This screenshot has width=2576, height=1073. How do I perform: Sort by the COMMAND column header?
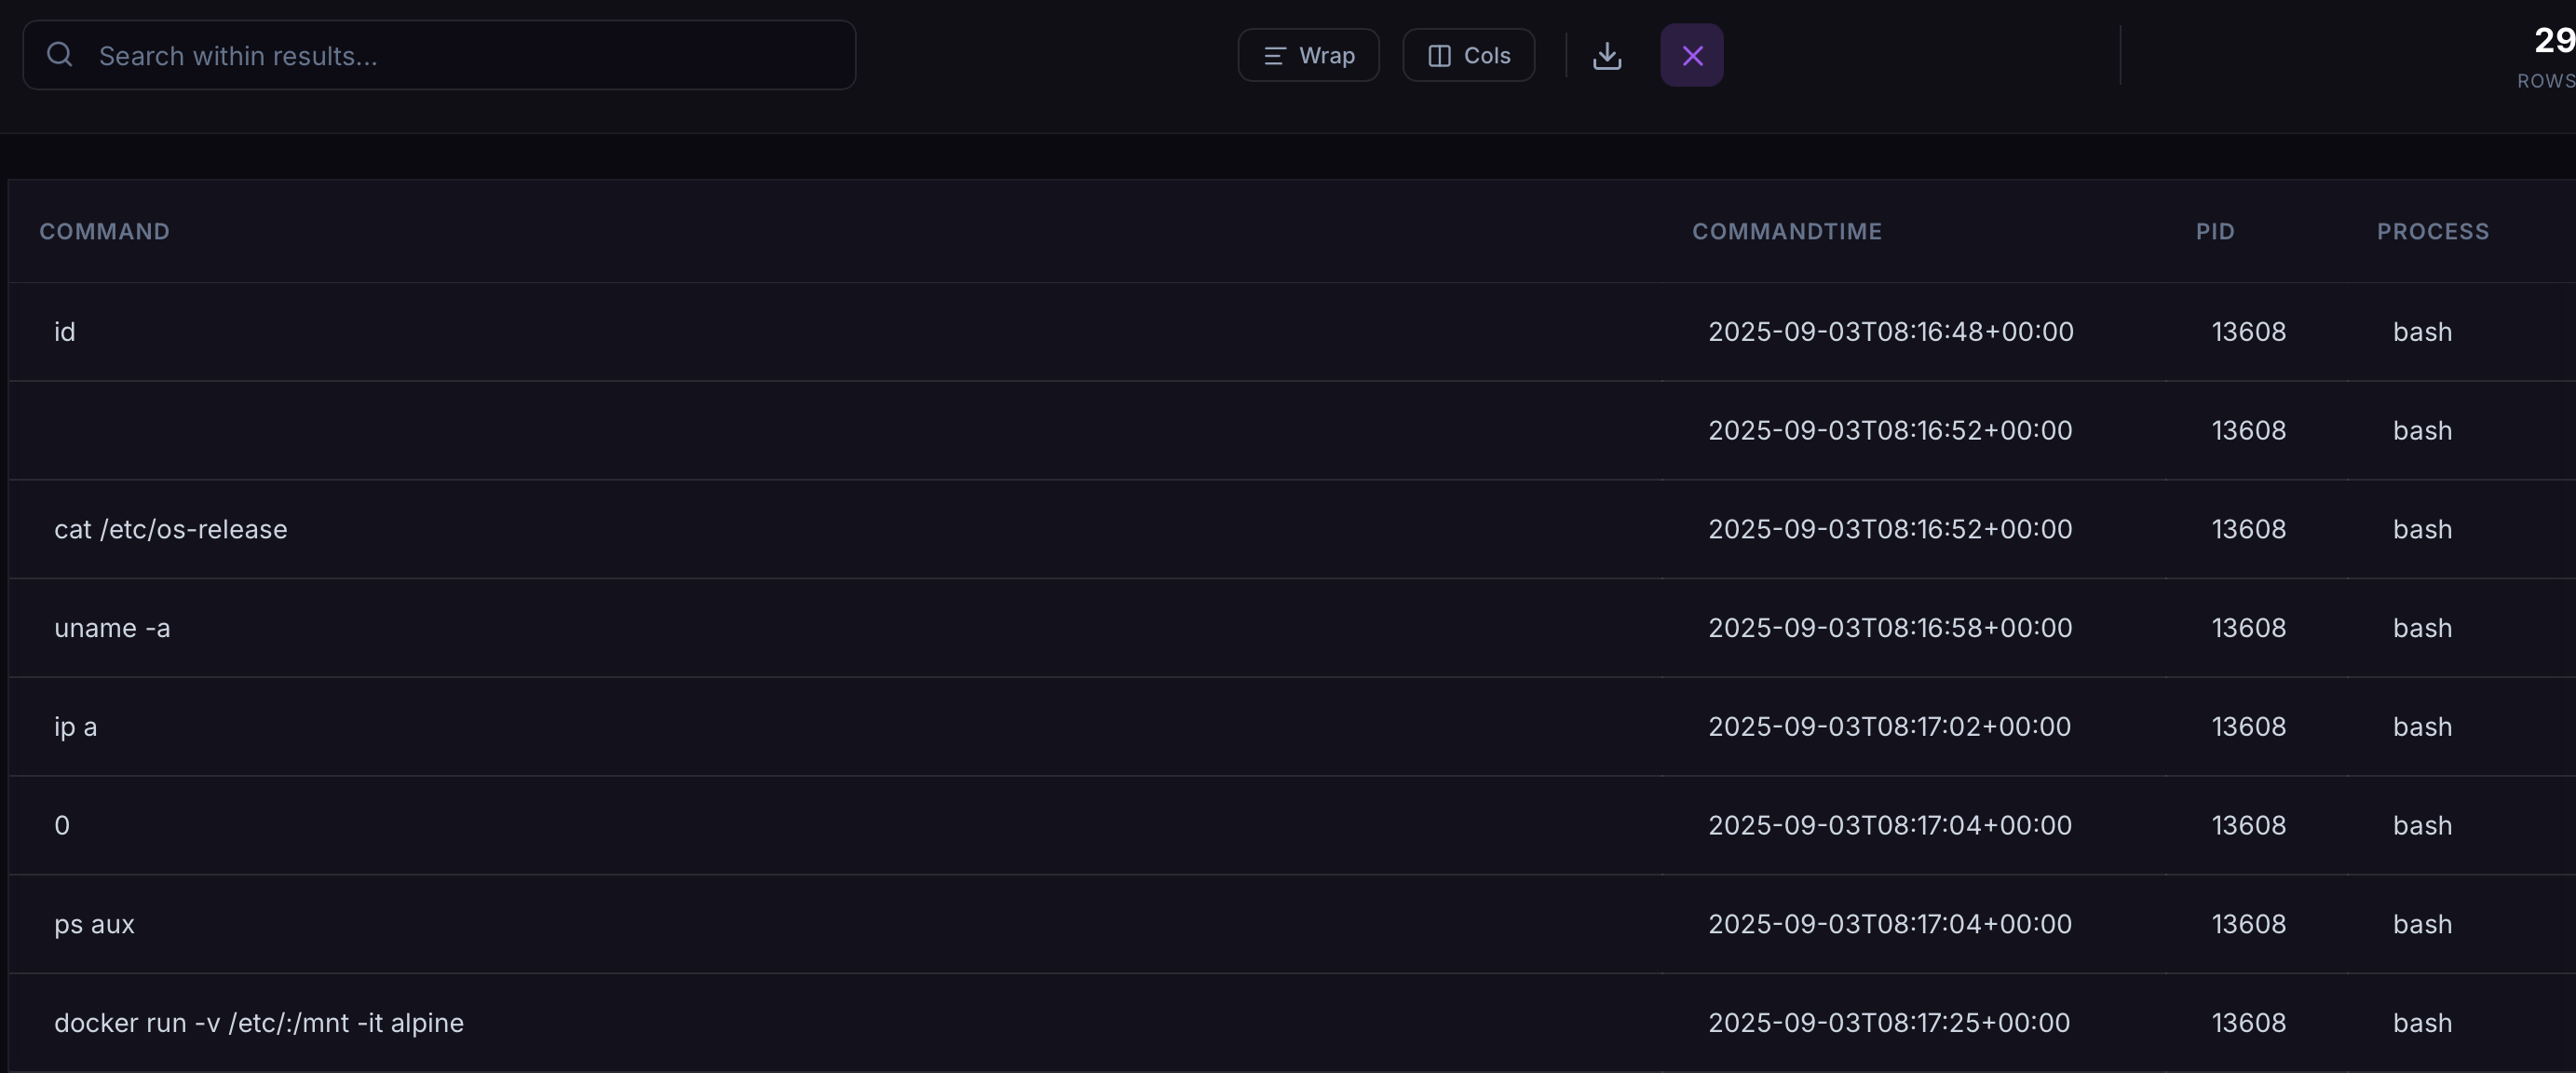tap(104, 231)
